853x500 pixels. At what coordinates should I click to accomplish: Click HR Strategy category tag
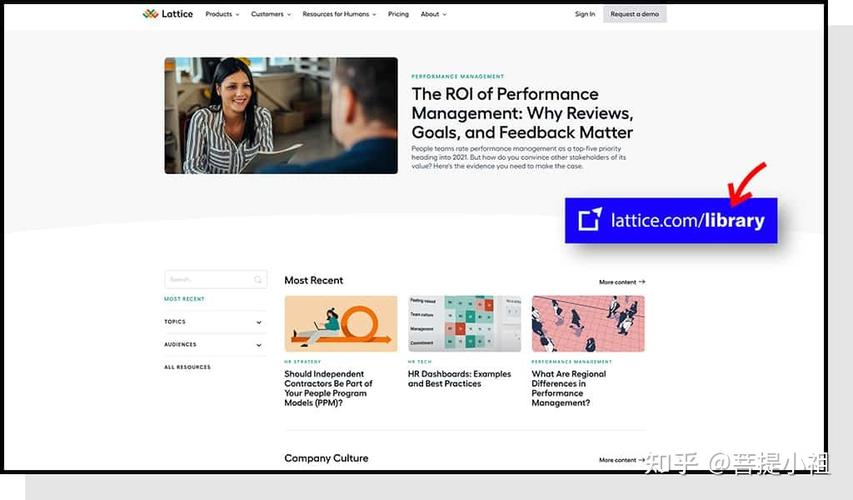[x=302, y=362]
